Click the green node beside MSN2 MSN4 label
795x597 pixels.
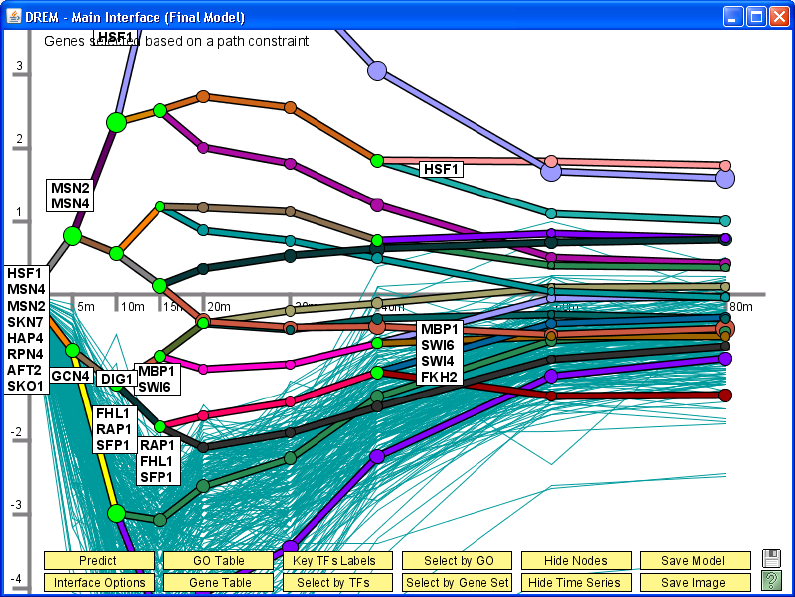tap(73, 235)
